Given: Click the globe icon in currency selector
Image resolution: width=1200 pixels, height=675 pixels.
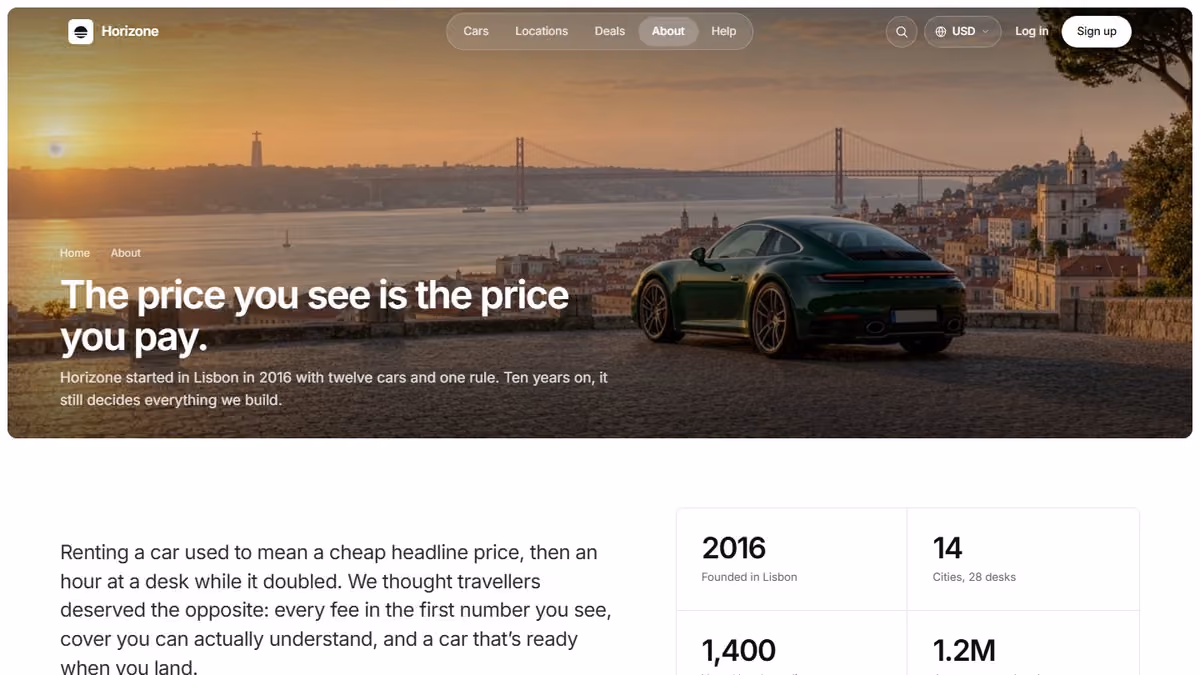Looking at the screenshot, I should coord(941,32).
